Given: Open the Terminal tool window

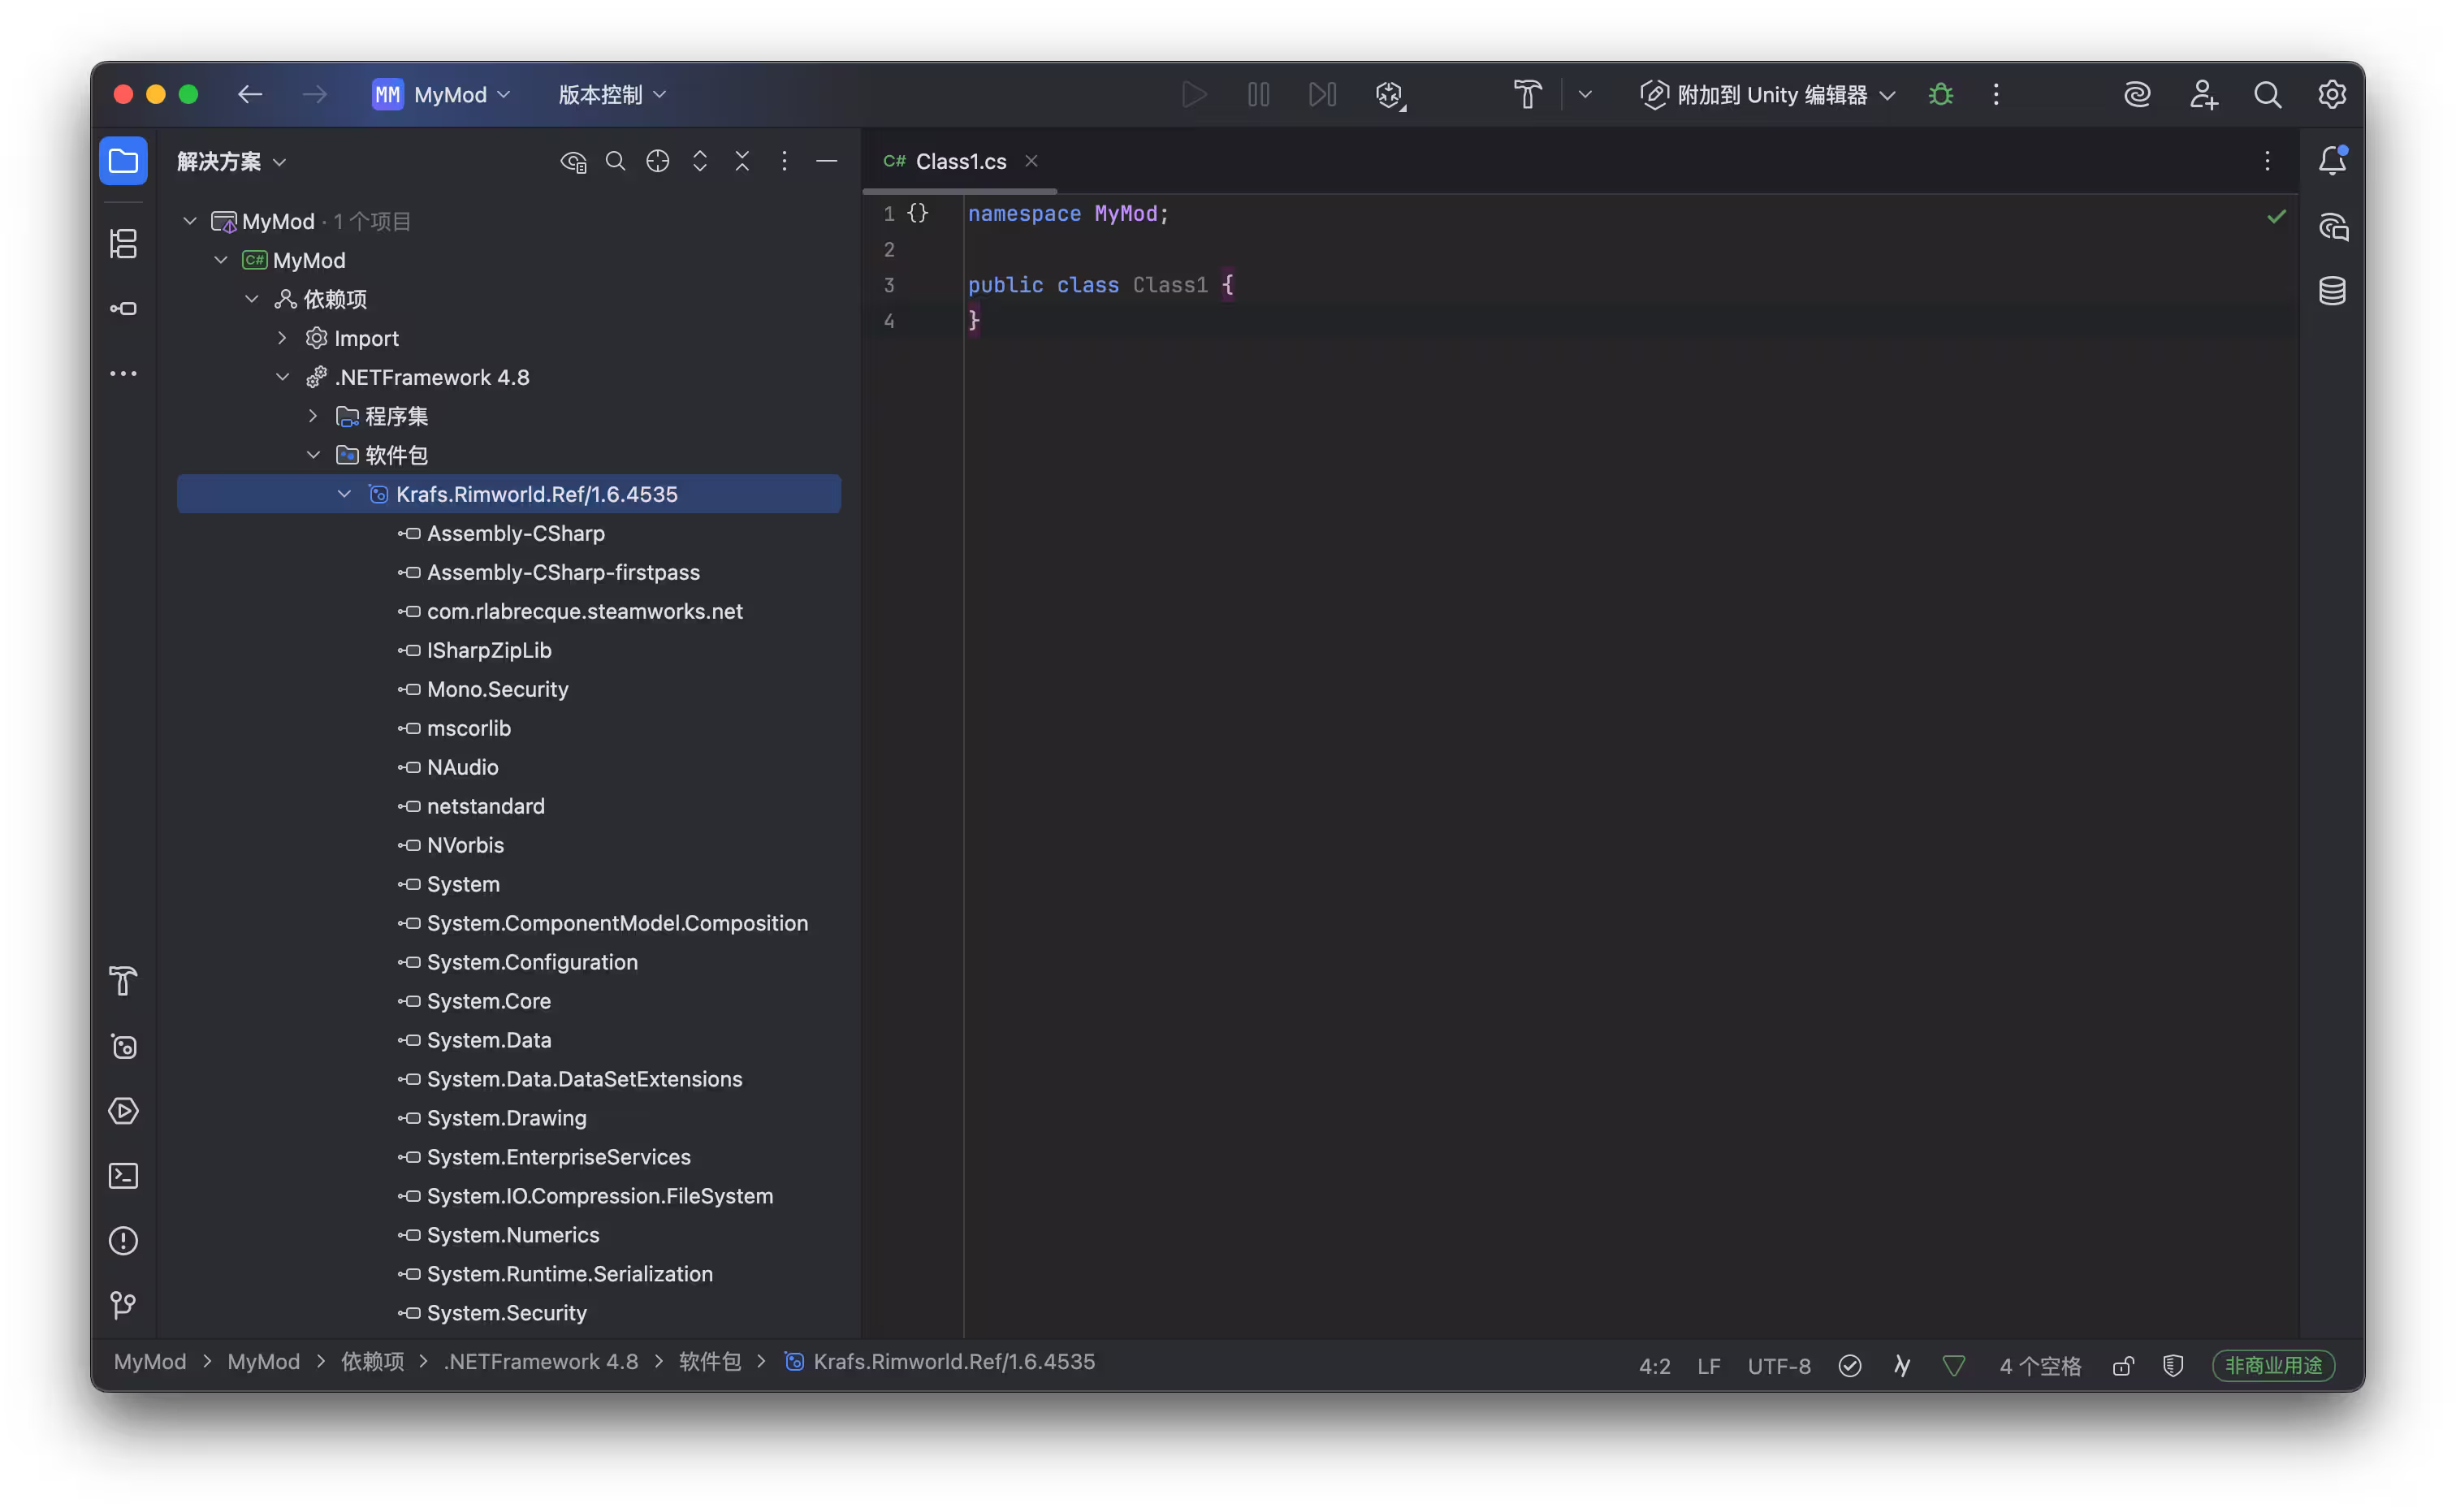Looking at the screenshot, I should [x=123, y=1175].
